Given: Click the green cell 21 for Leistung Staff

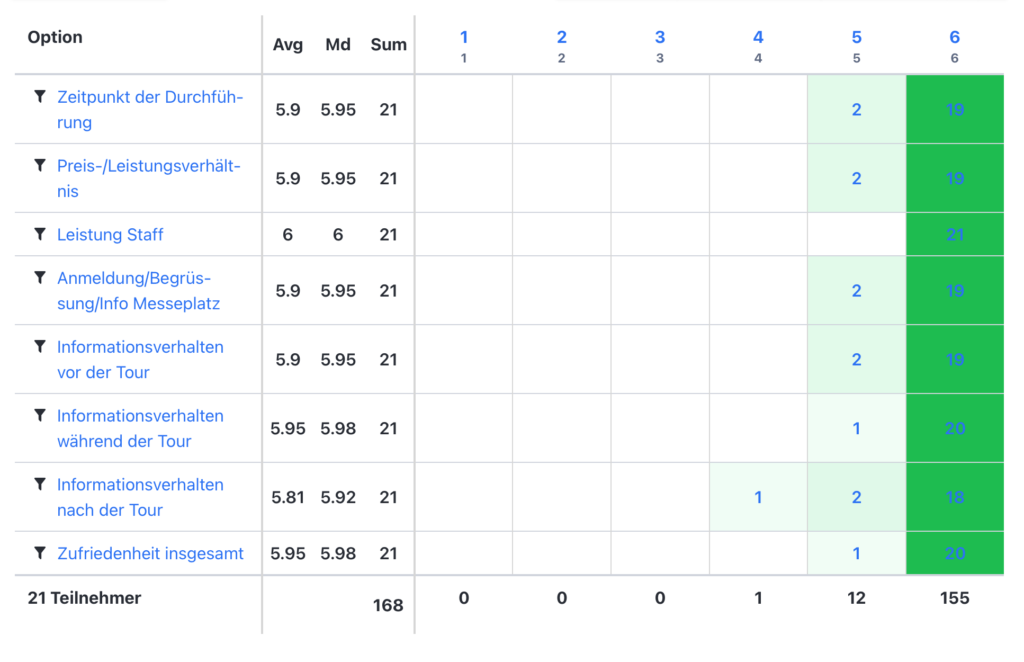Looking at the screenshot, I should 955,234.
